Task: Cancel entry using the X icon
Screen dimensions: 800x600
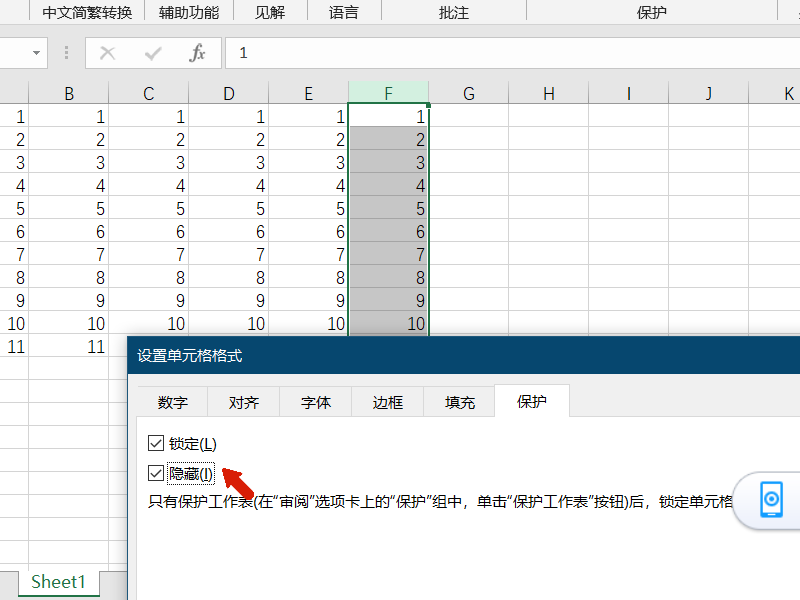Action: tap(108, 53)
